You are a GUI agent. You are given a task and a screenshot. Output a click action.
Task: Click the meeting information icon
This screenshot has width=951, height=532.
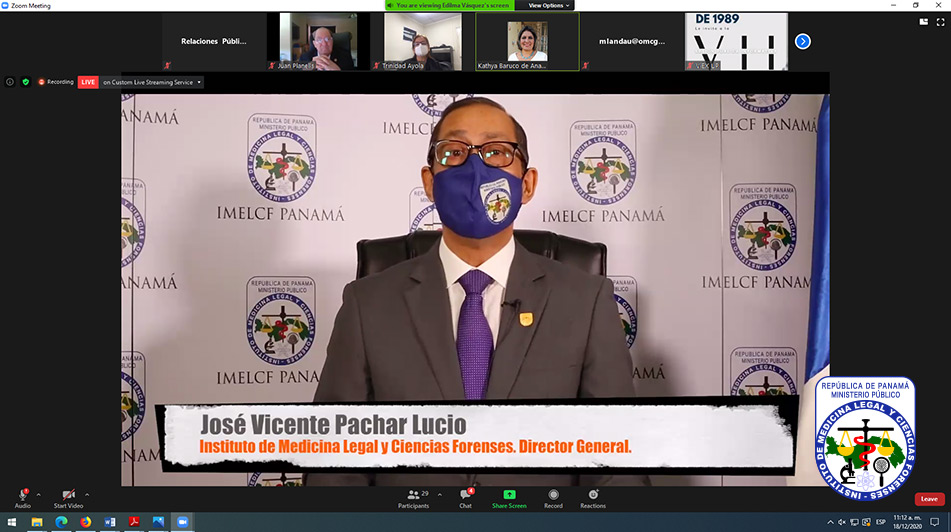point(10,82)
